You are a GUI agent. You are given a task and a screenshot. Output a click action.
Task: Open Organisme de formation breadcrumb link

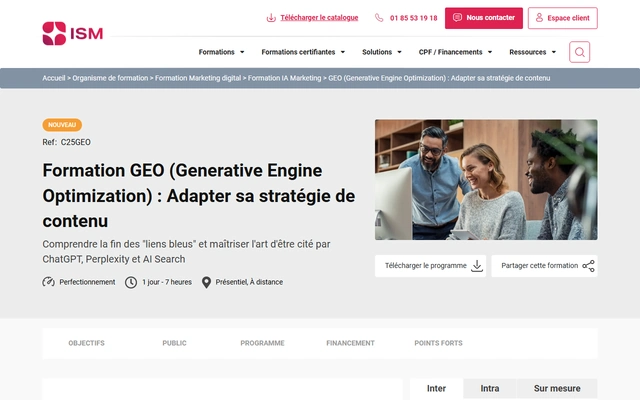(x=110, y=78)
